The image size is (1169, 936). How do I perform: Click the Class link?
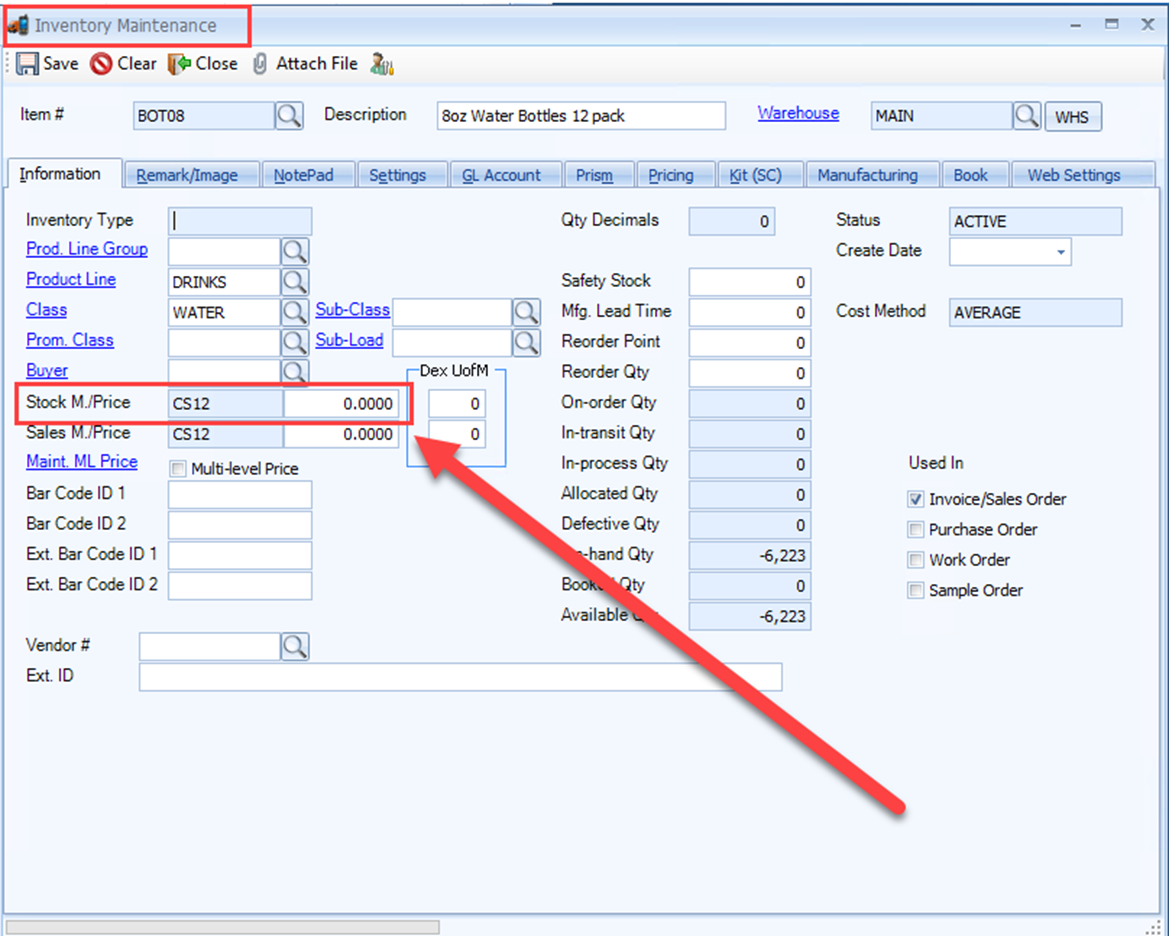(x=46, y=310)
